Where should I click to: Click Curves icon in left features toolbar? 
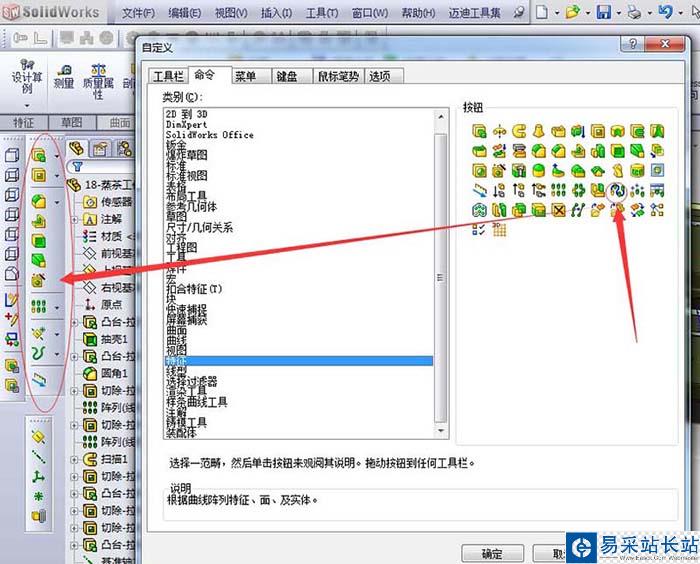[x=39, y=354]
